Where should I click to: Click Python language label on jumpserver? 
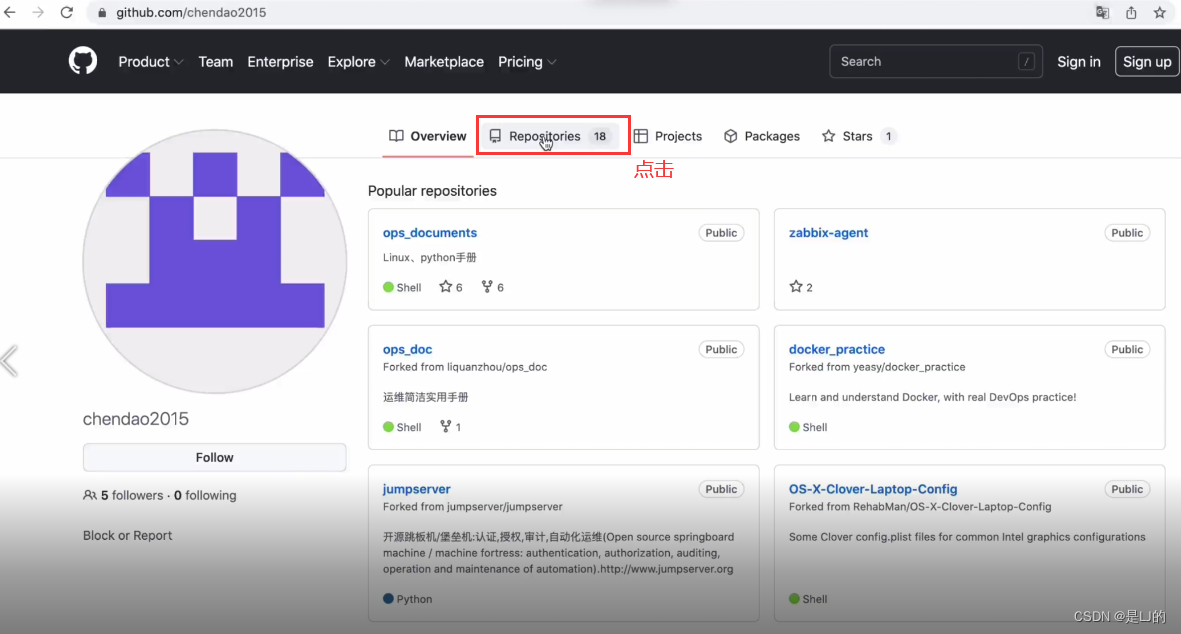[x=414, y=599]
